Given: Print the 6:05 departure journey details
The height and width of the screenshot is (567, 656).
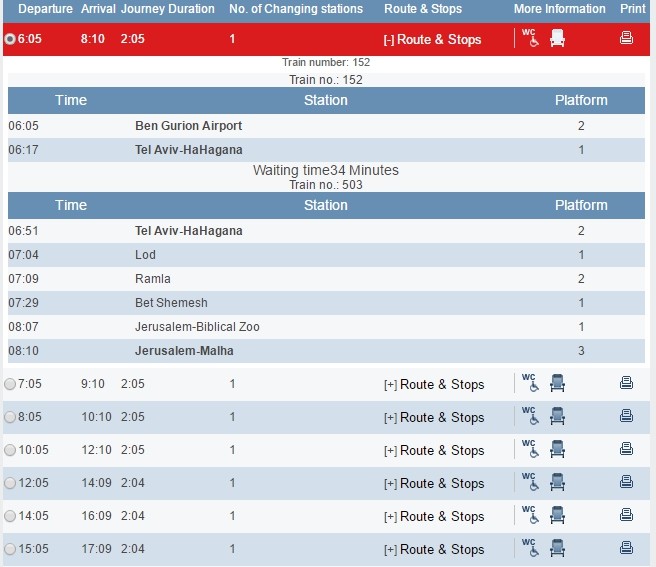Looking at the screenshot, I should 626,39.
